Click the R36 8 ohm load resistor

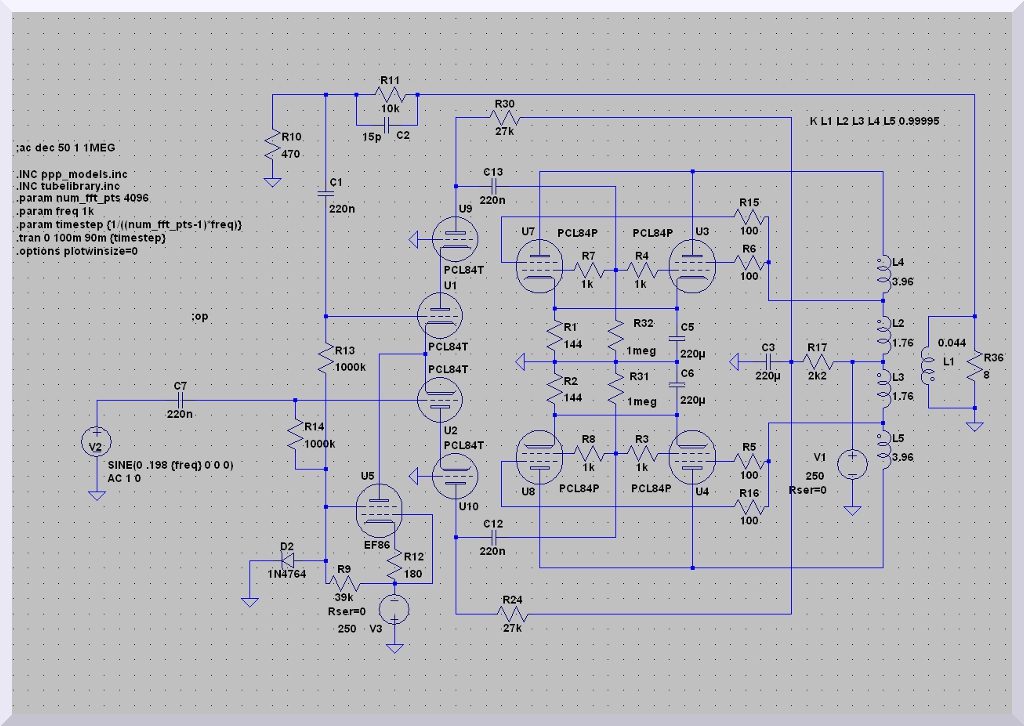(x=973, y=367)
